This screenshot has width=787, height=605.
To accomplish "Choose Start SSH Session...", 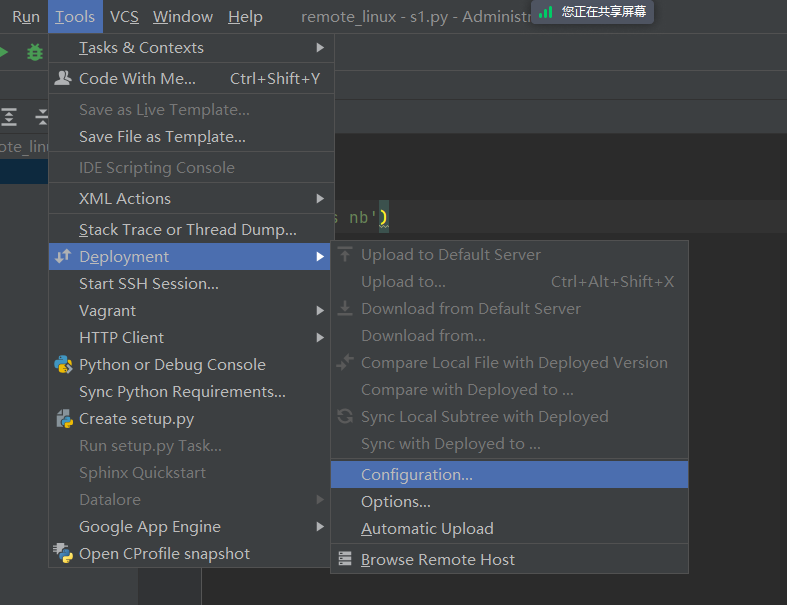I will (x=149, y=284).
